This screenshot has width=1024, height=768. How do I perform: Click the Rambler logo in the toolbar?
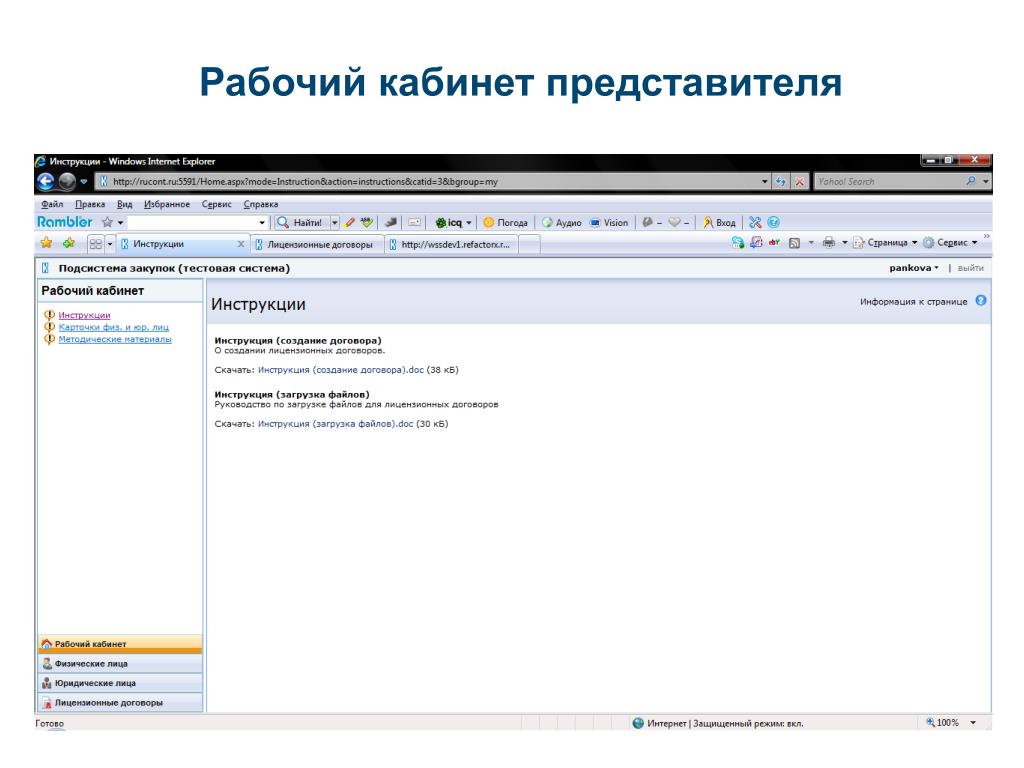(65, 222)
